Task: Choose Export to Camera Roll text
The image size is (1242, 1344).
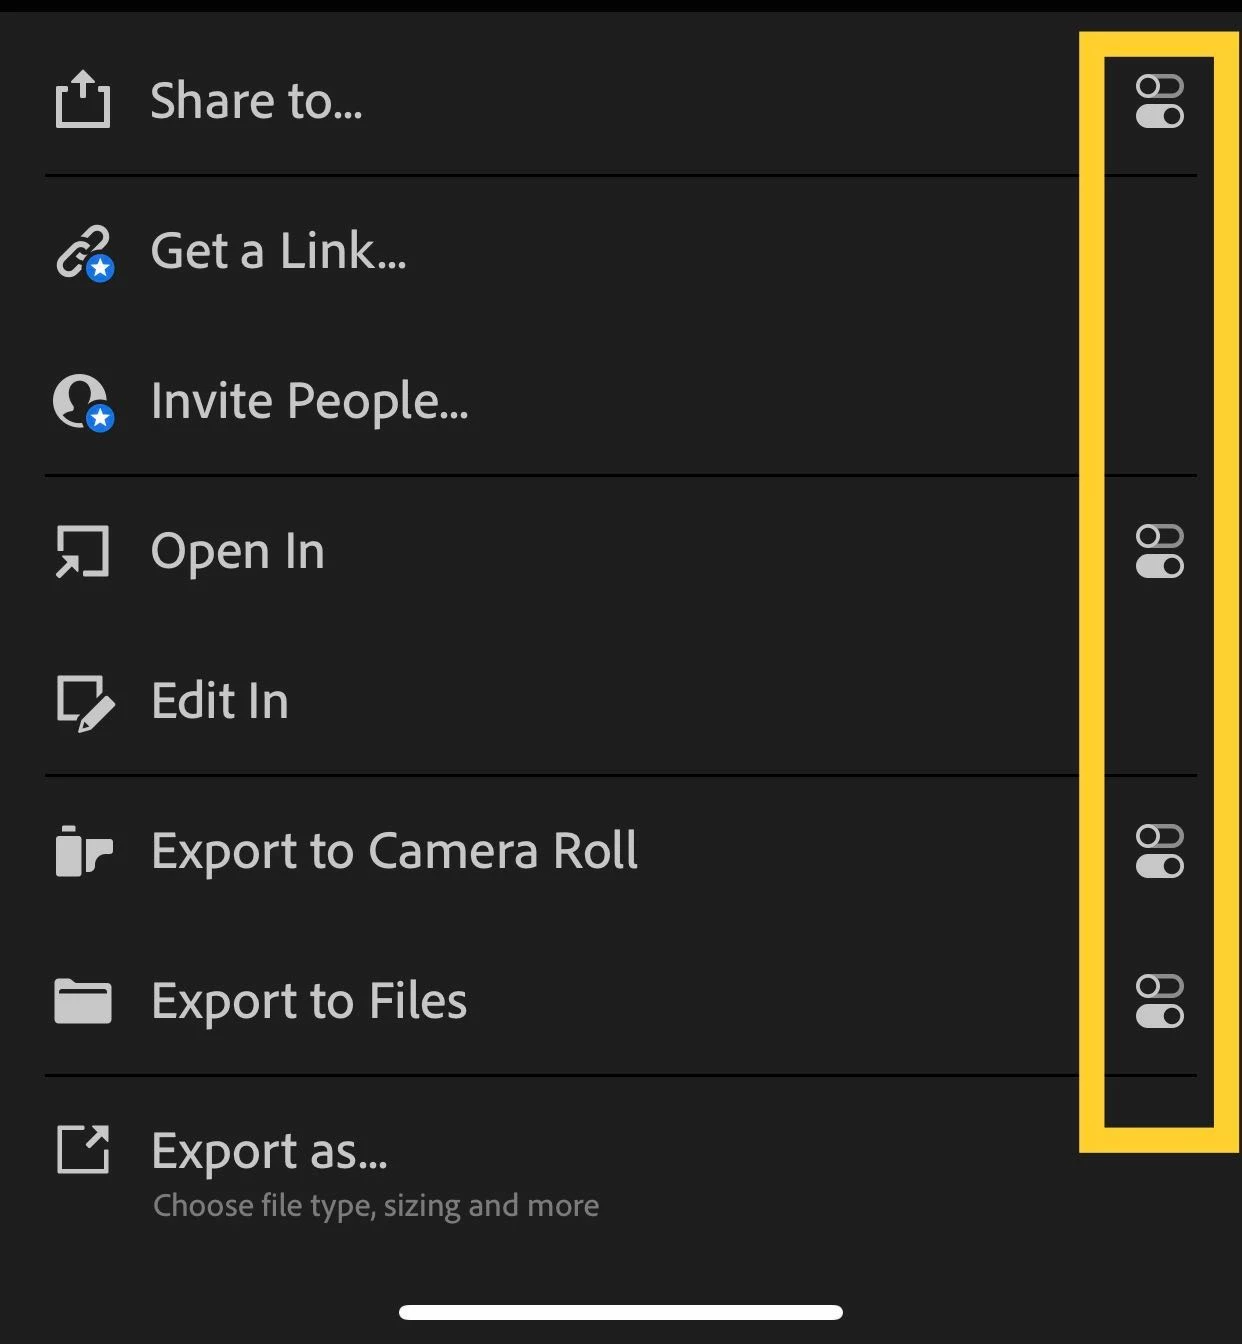Action: click(394, 851)
